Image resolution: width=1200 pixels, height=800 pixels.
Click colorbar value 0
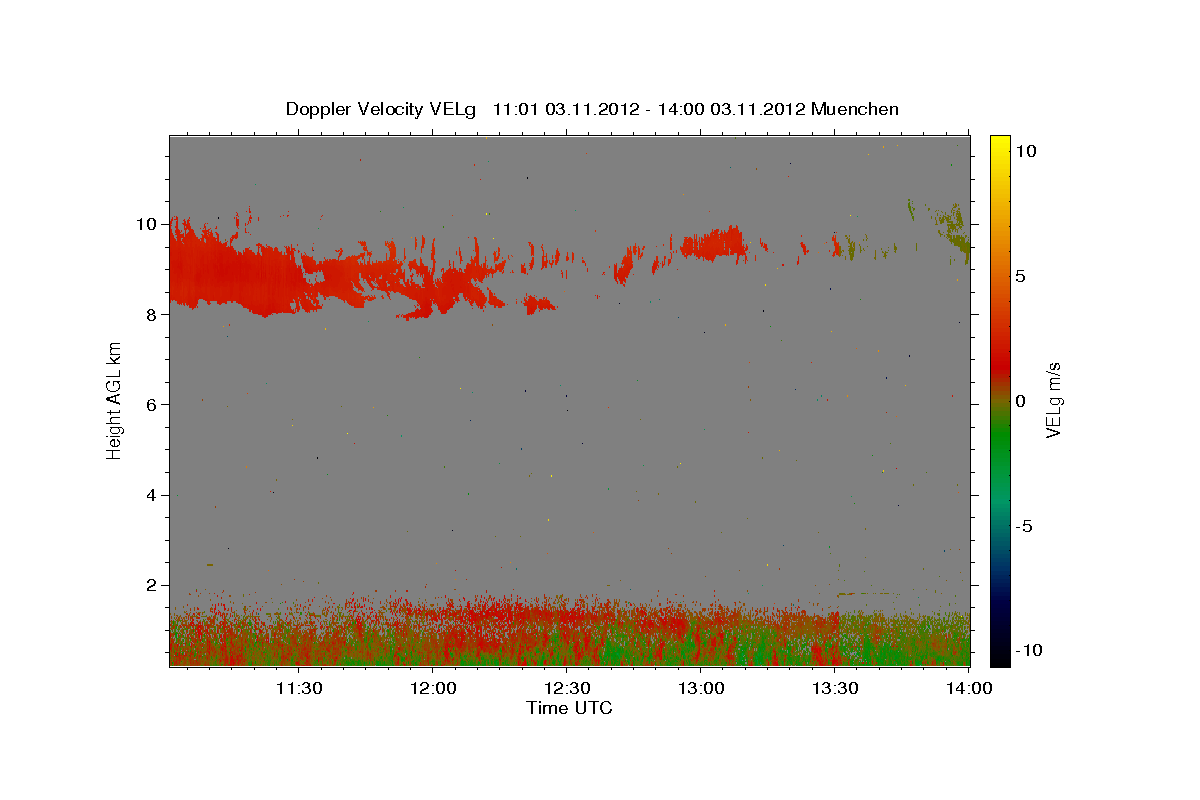pyautogui.click(x=1019, y=401)
